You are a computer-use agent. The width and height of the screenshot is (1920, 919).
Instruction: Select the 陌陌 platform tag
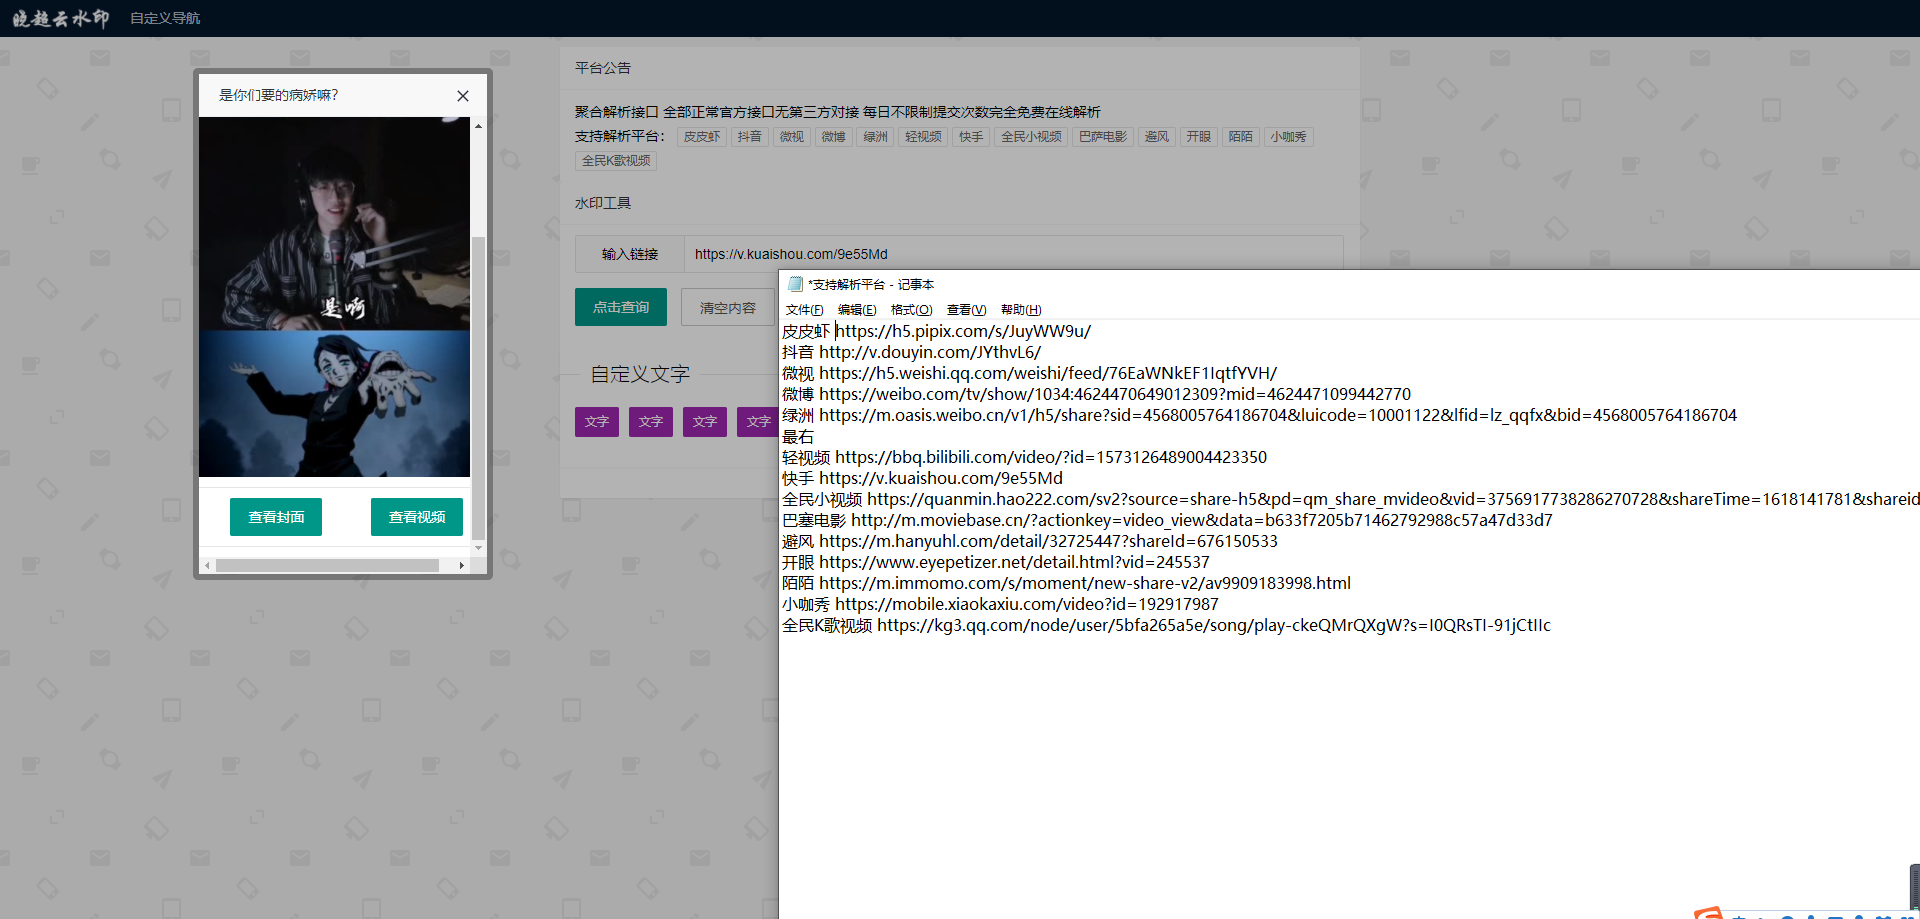click(x=1240, y=136)
